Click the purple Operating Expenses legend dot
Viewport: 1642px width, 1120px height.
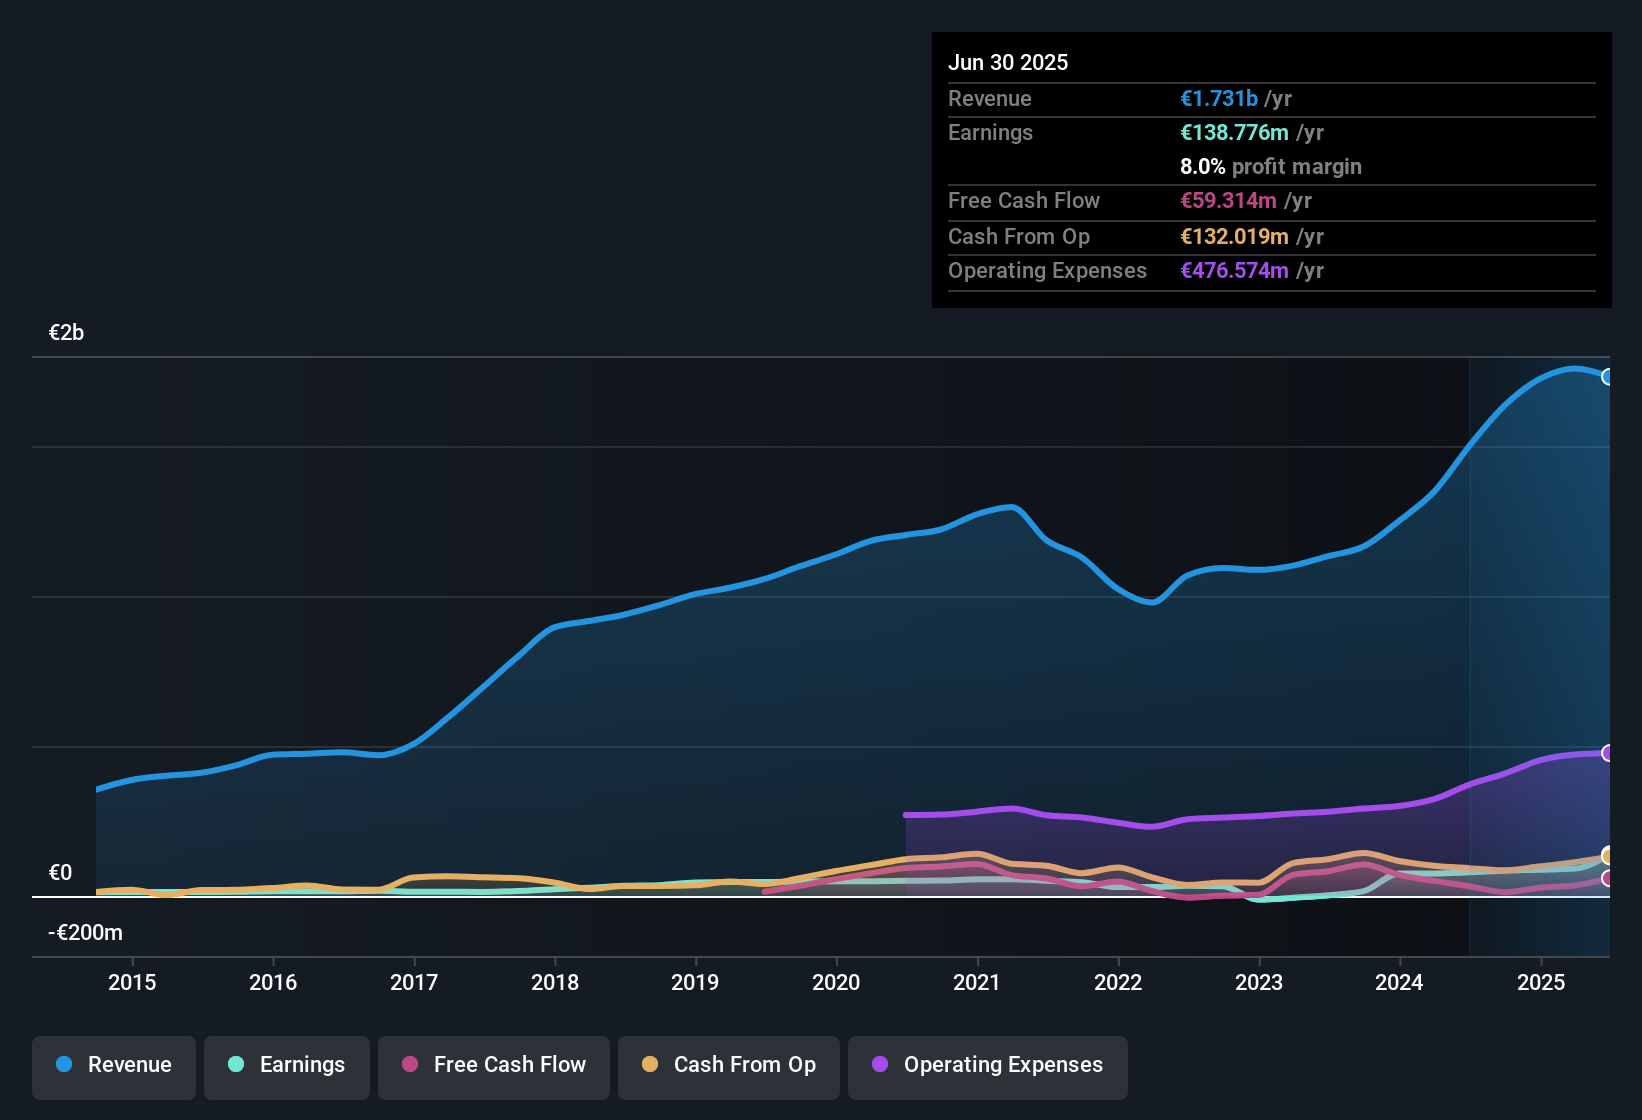pyautogui.click(x=880, y=1064)
